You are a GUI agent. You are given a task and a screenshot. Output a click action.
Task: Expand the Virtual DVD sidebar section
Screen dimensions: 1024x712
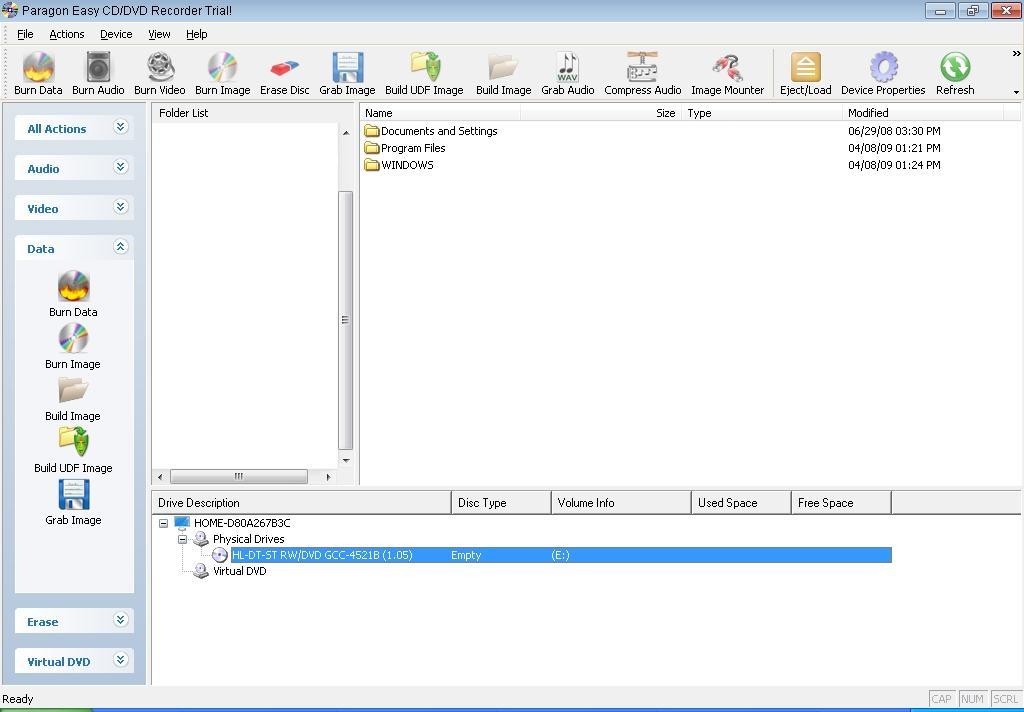(x=120, y=660)
